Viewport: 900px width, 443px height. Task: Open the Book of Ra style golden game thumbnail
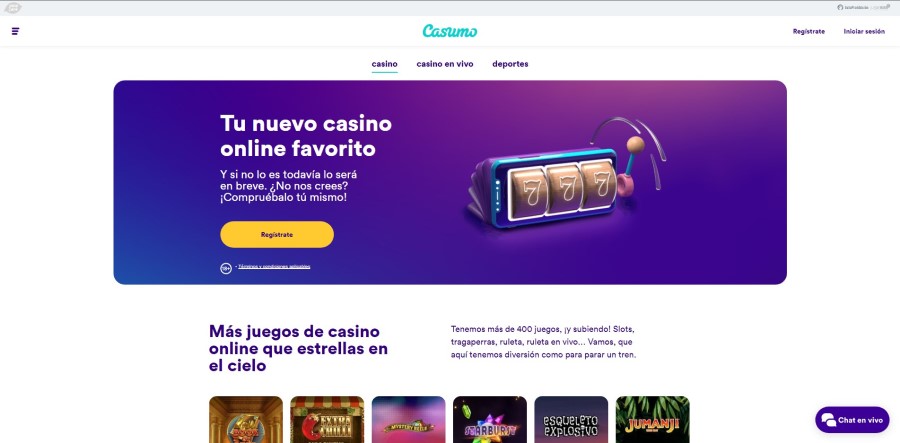tap(246, 419)
